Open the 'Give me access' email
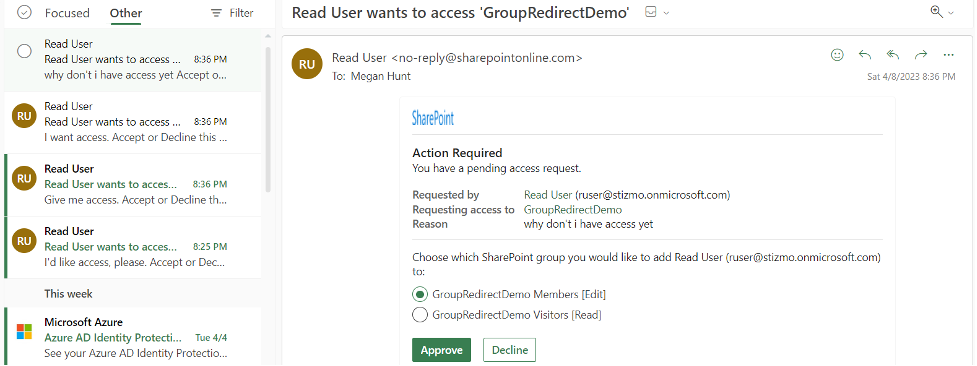The width and height of the screenshot is (977, 366). (x=133, y=185)
